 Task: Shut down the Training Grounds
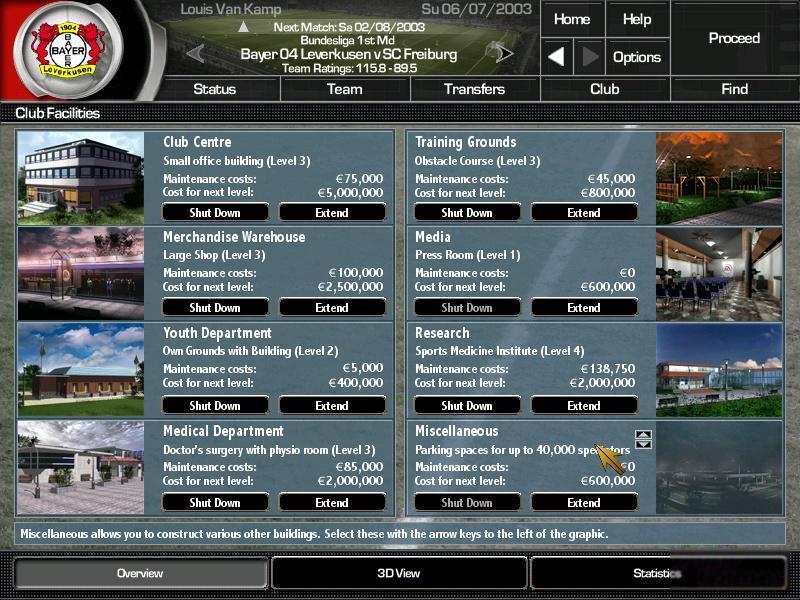click(467, 212)
